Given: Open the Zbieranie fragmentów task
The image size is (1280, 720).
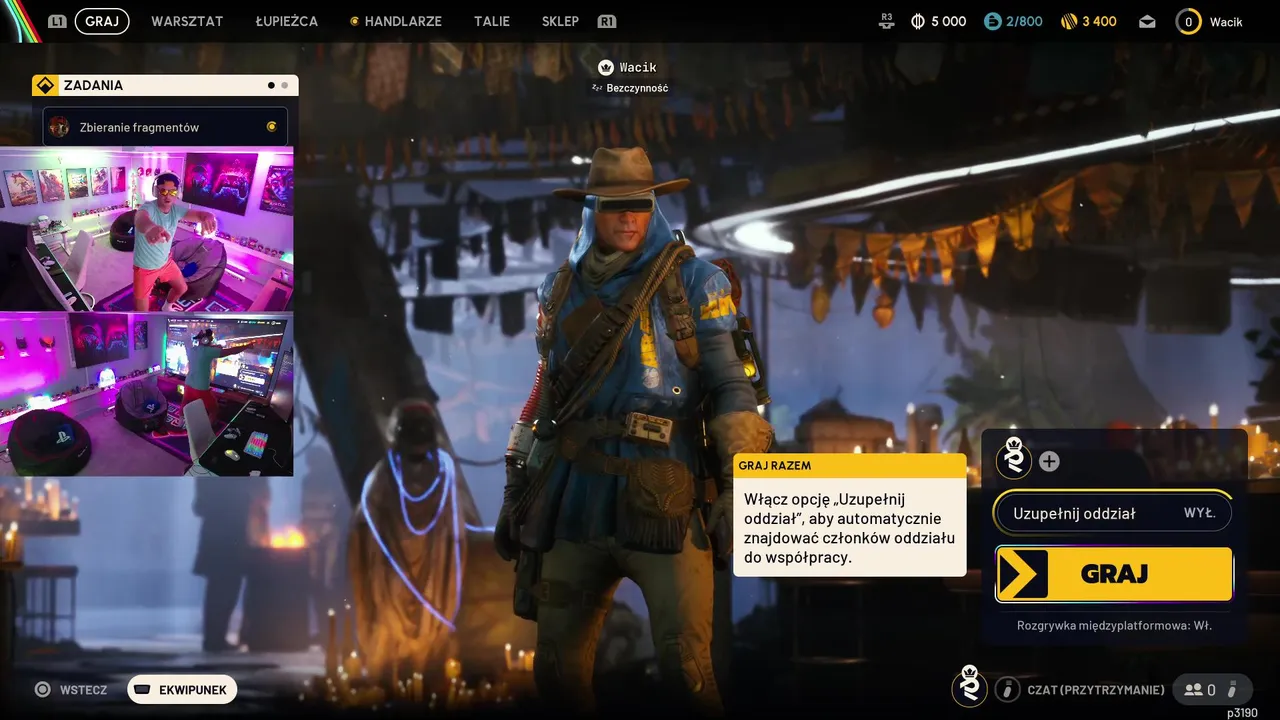Looking at the screenshot, I should (x=165, y=127).
